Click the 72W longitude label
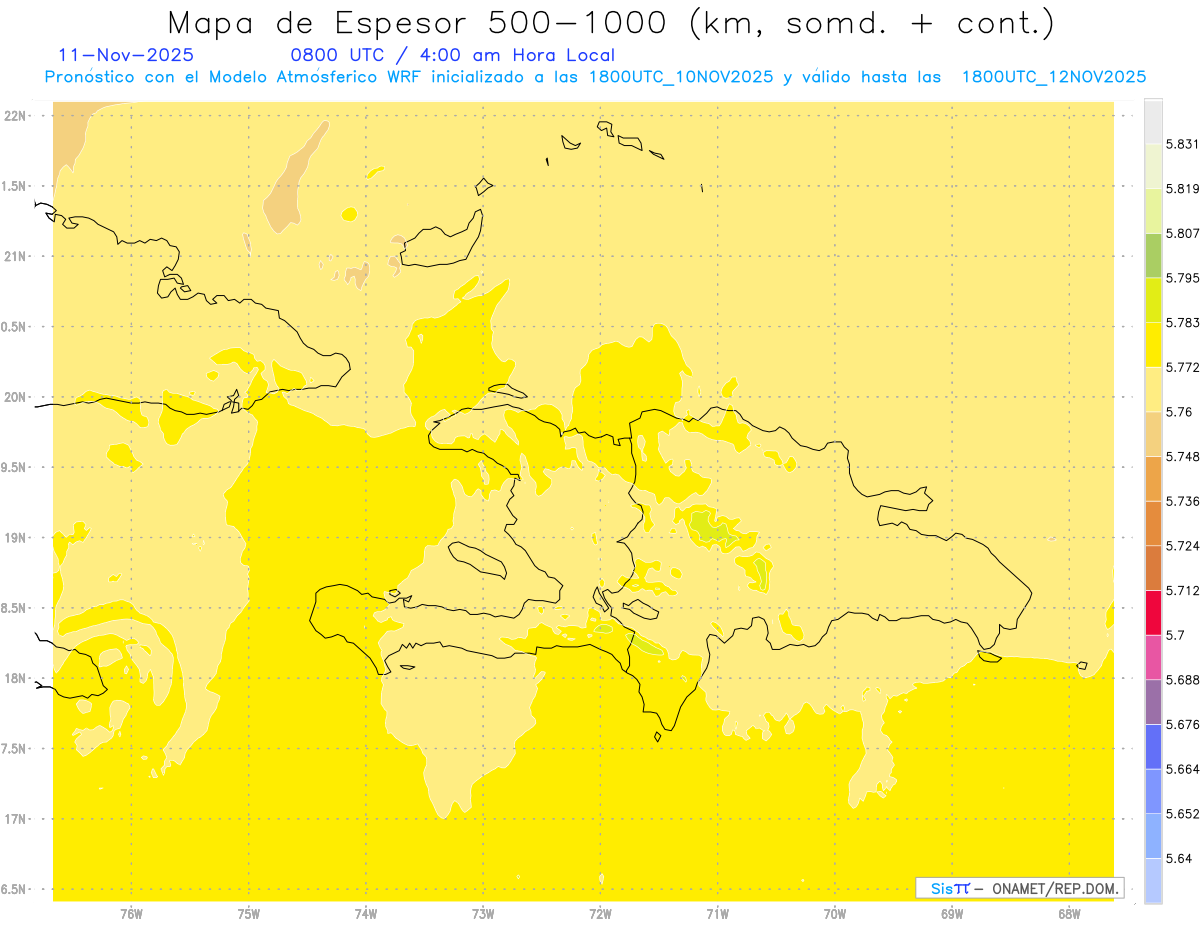The image size is (1200, 927). (600, 914)
